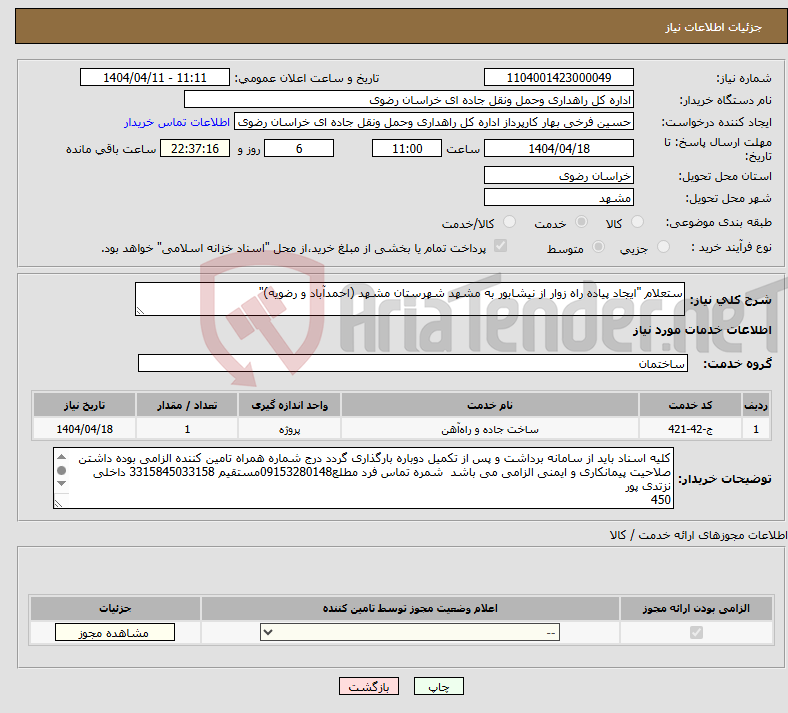Click scroll up arrow in buyer notes
788x713 pixels.
coord(61,457)
